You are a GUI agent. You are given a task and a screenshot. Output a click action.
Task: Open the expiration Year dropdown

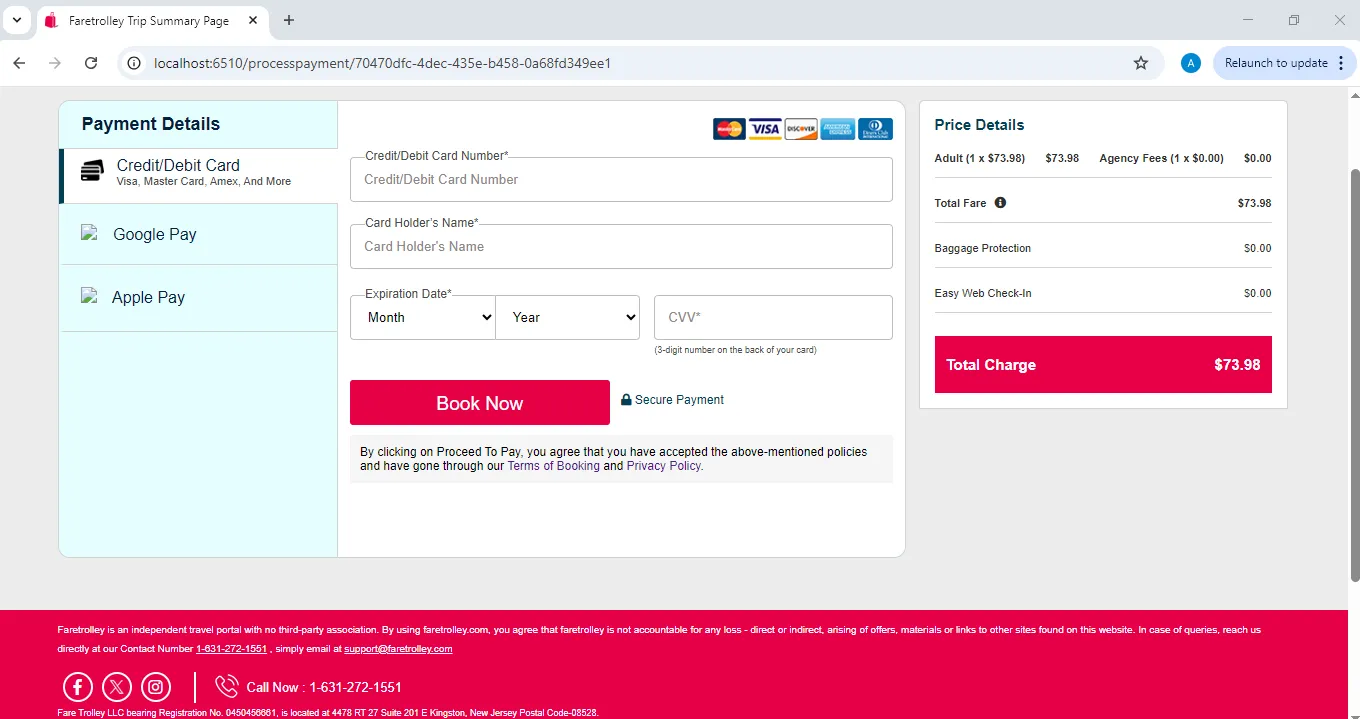567,317
